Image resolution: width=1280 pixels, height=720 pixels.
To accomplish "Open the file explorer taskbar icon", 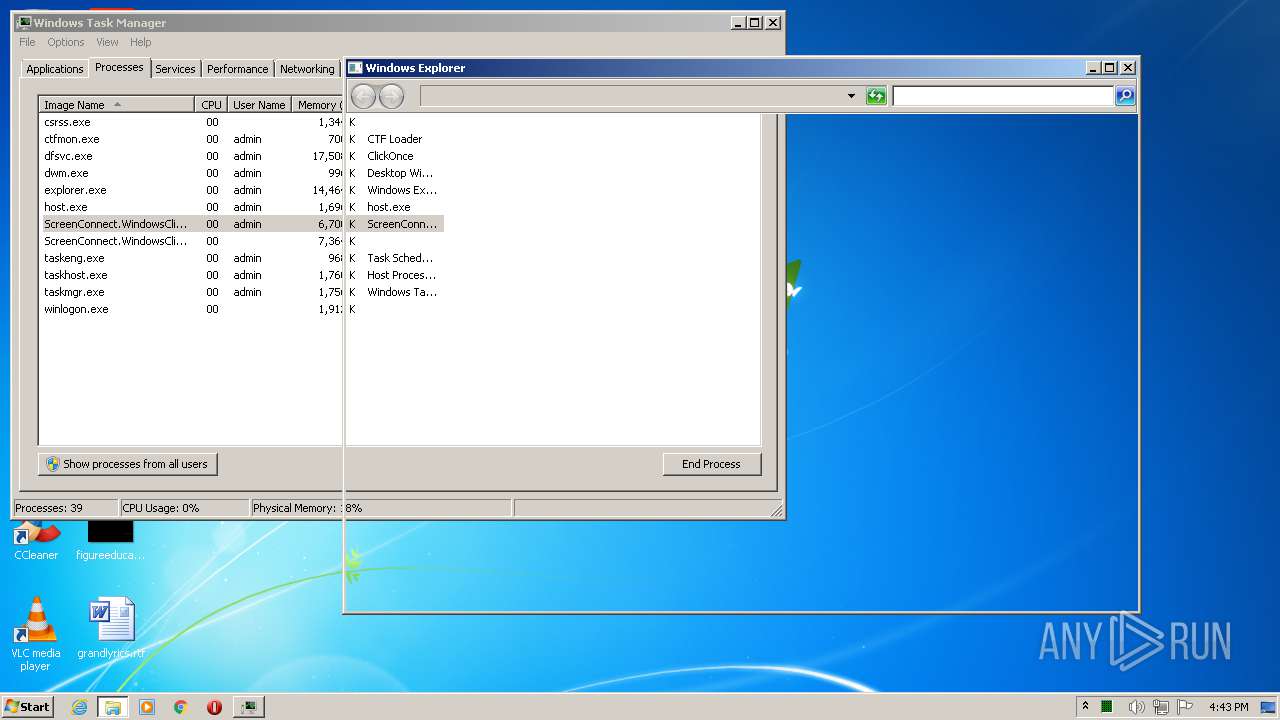I will point(113,707).
